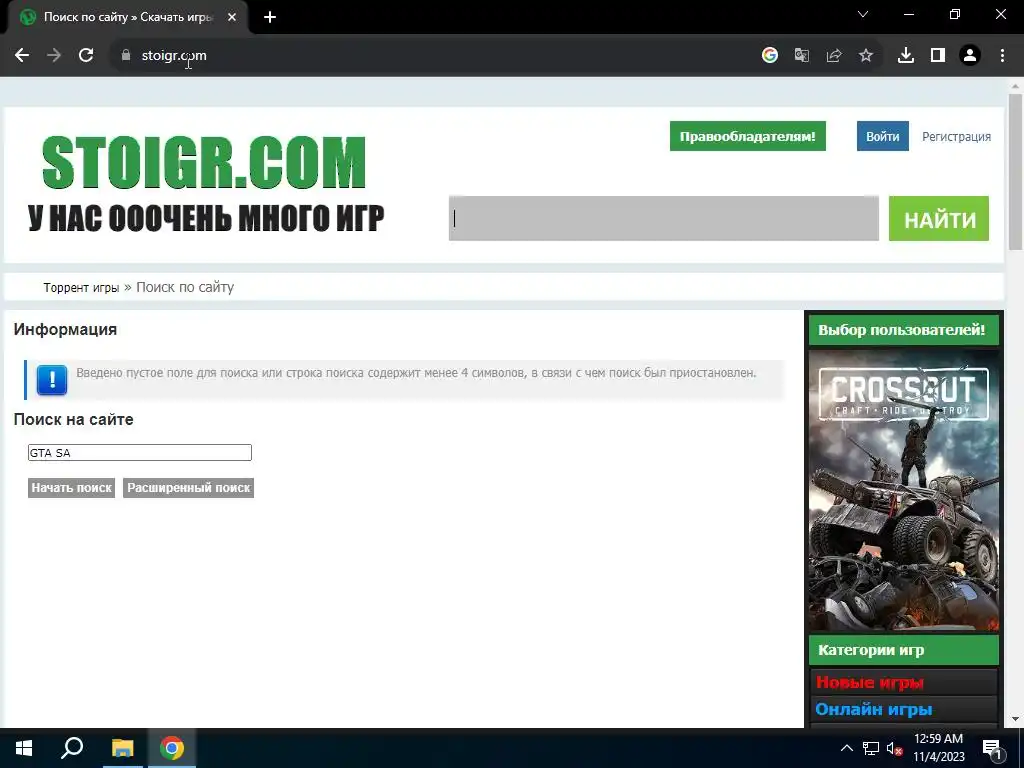Select the Поиск по сайту tab

tap(128, 17)
